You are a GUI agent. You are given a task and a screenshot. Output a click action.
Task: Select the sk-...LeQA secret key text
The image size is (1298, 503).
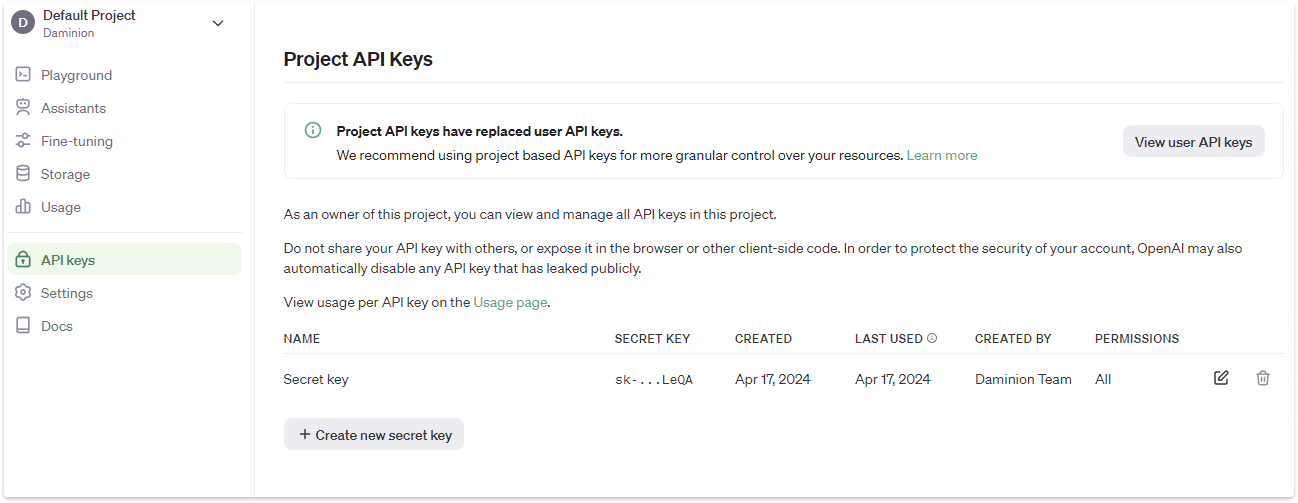pos(654,380)
